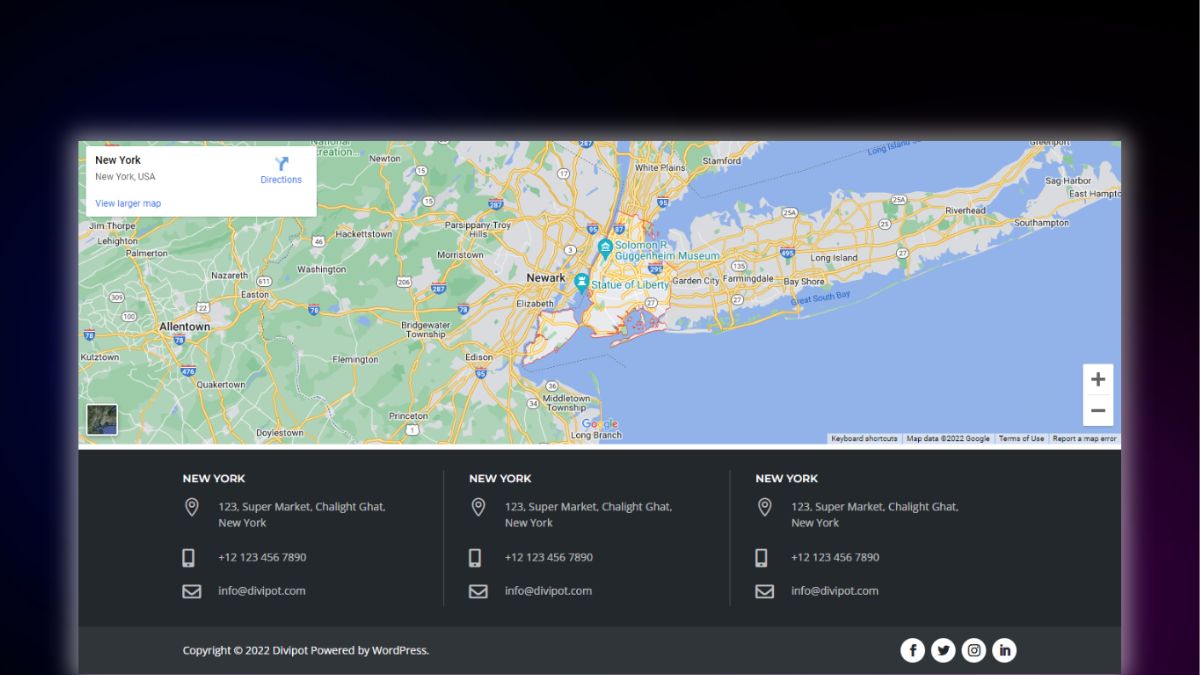Open the map Terms of Use link

[1021, 439]
